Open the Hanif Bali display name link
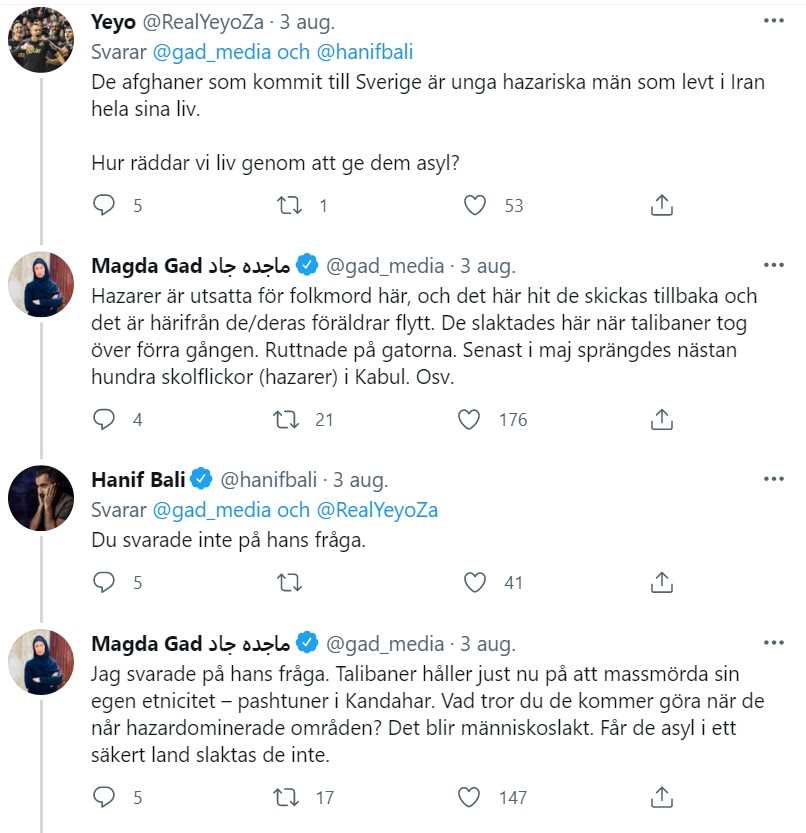806x833 pixels. 136,479
